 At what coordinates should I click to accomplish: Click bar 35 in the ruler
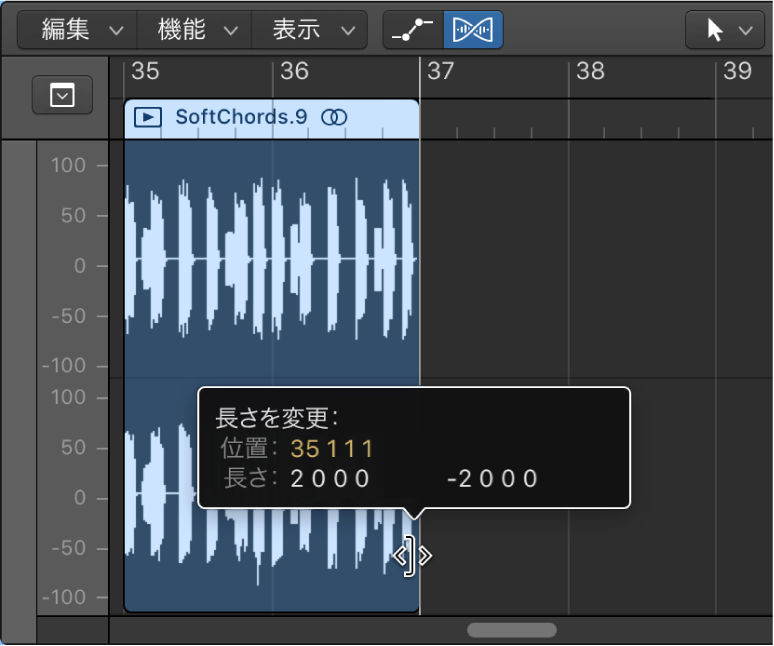(x=146, y=71)
